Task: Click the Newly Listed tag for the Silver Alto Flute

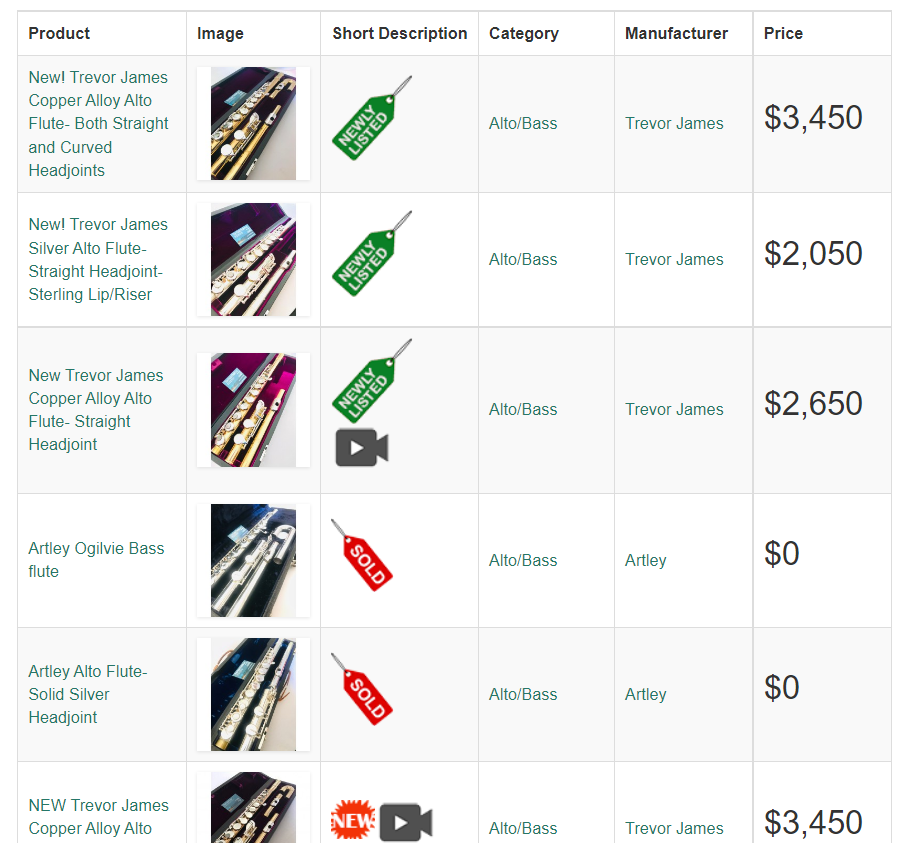Action: [x=372, y=254]
